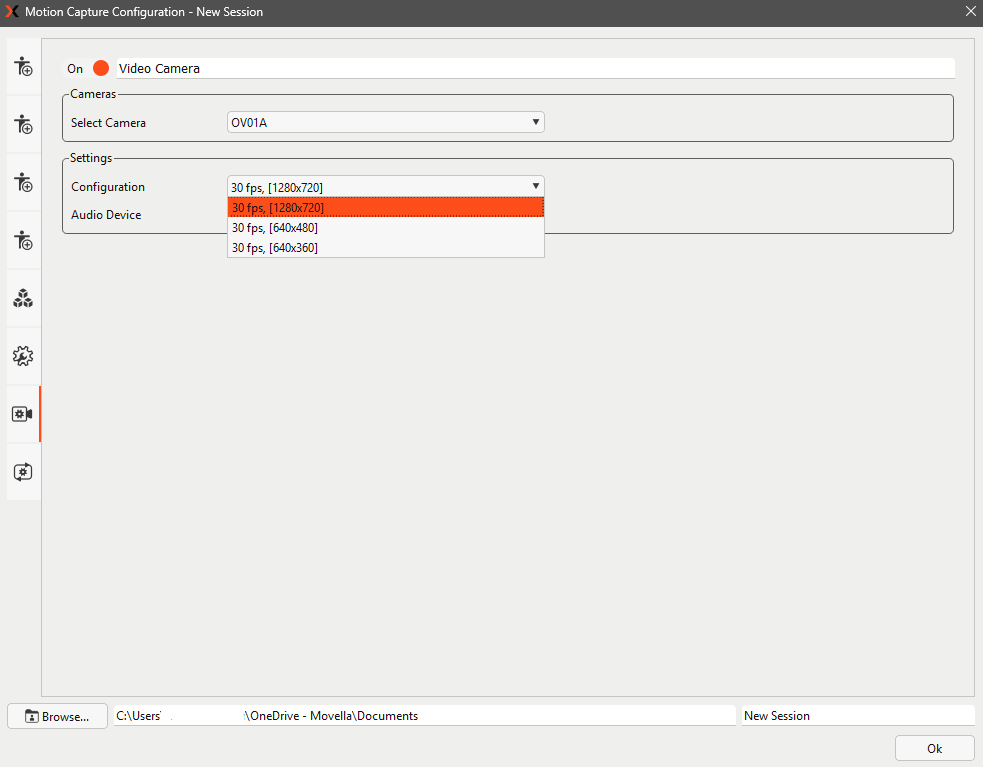Viewport: 983px width, 767px height.
Task: Open the fourth motion capture system tab in sidebar
Action: click(x=24, y=240)
